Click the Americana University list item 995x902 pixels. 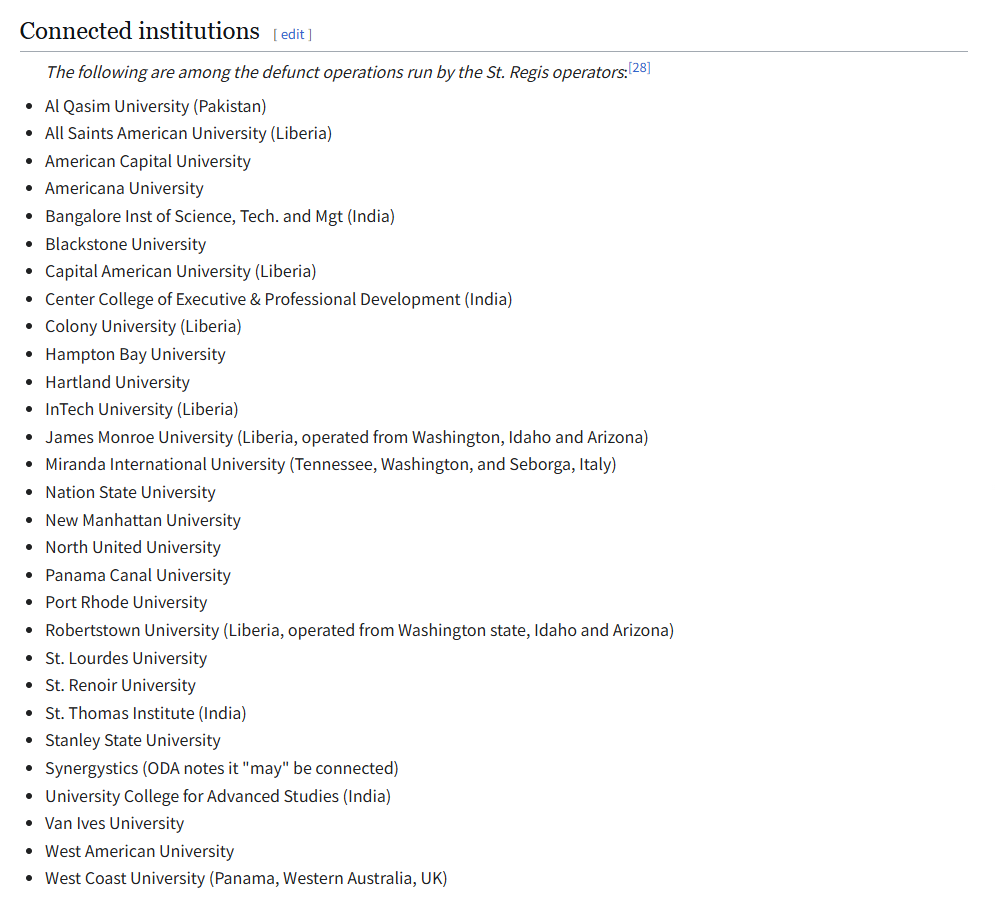pyautogui.click(x=124, y=188)
